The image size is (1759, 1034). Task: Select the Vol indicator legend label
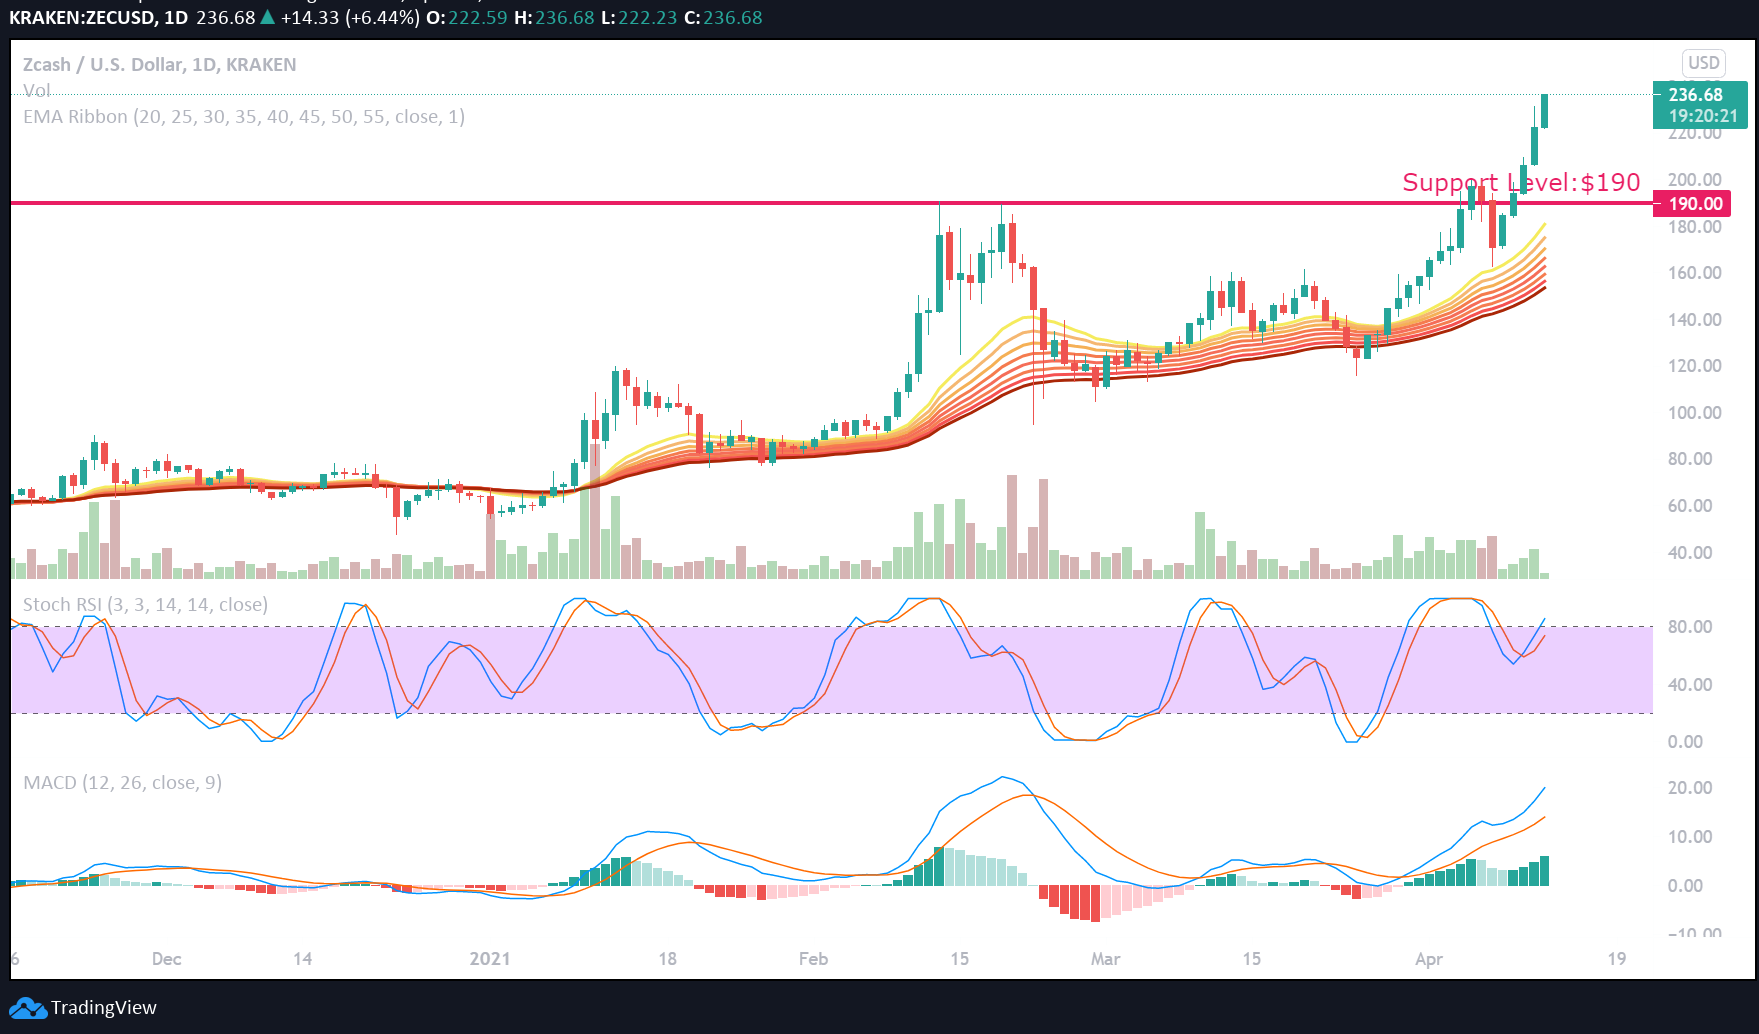coord(37,90)
